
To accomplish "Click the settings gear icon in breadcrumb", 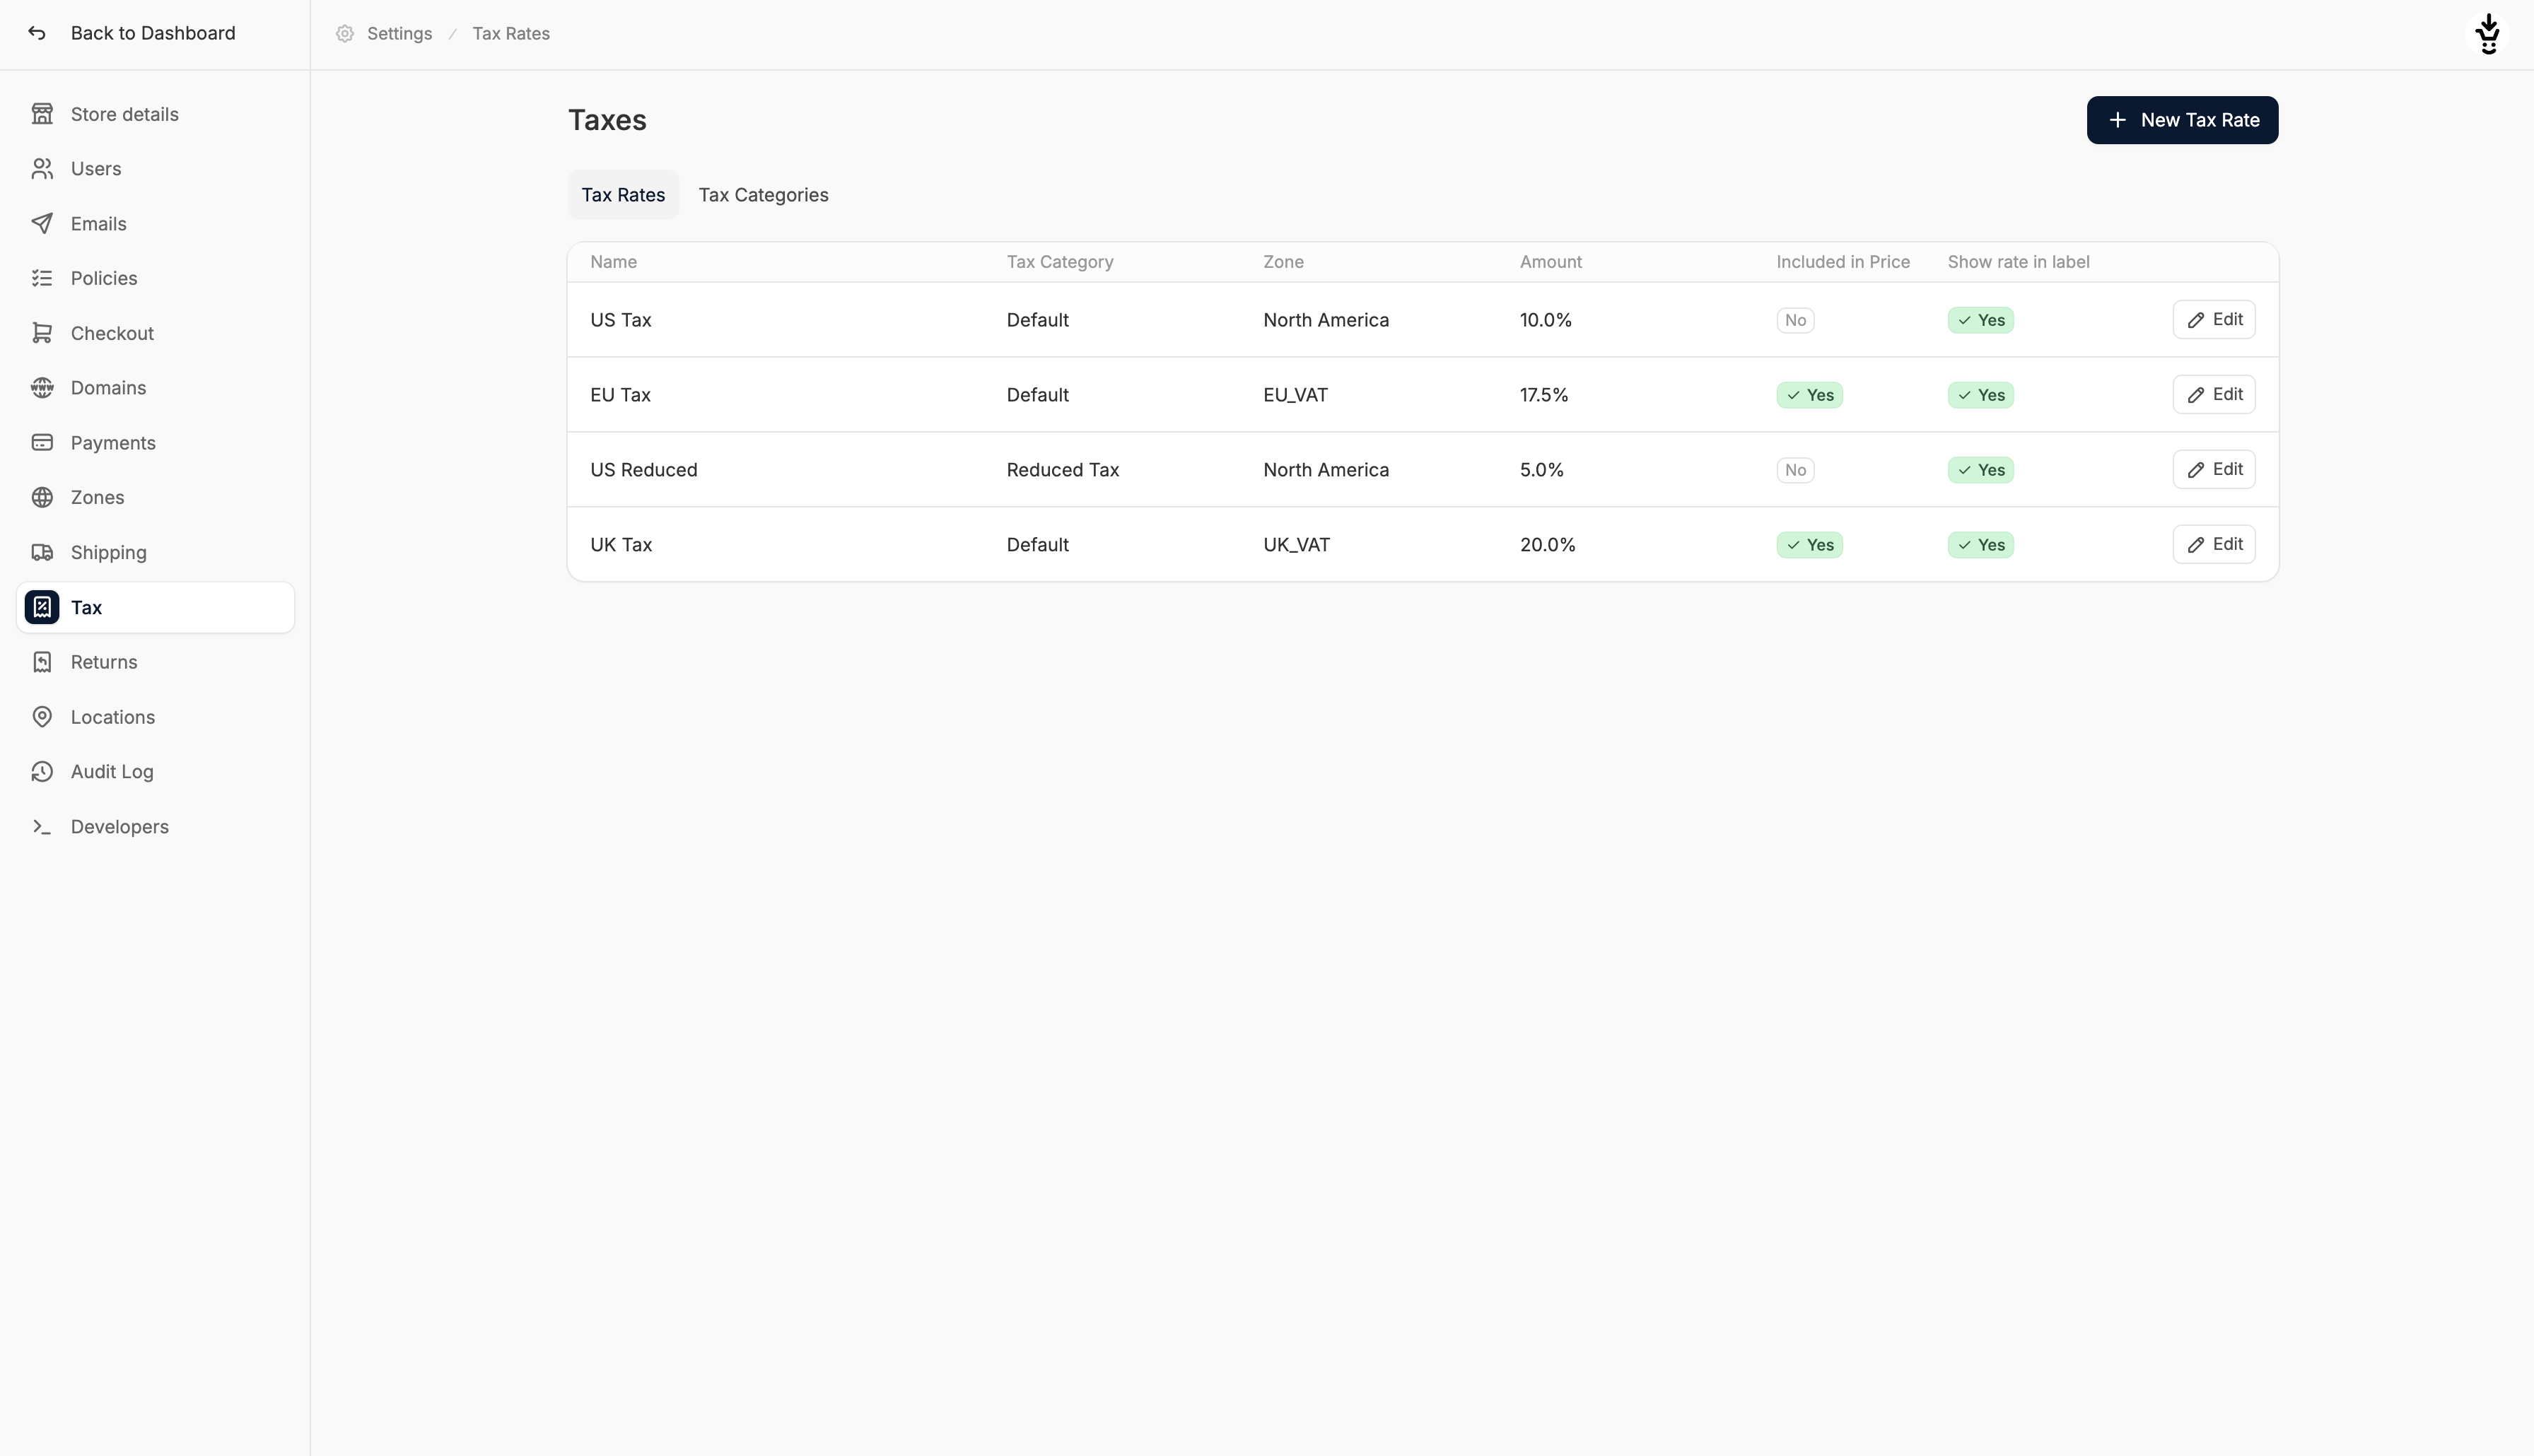I will (345, 34).
